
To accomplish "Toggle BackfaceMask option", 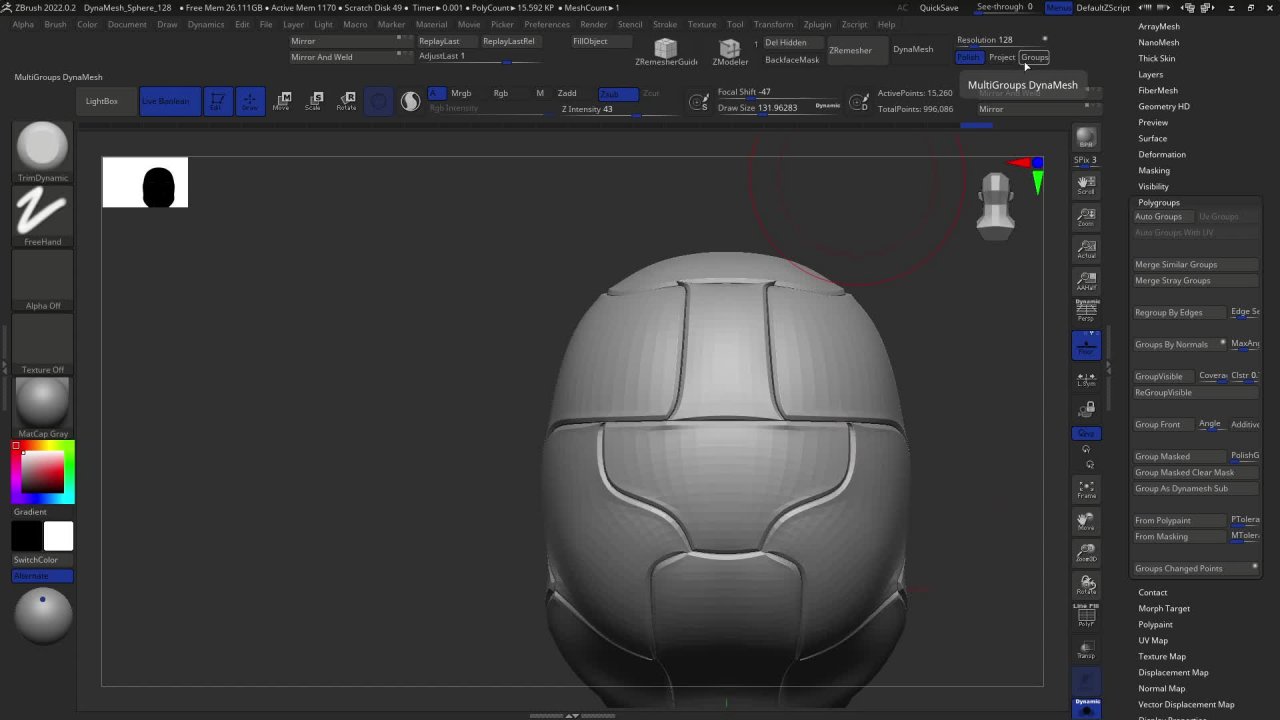I will 792,60.
